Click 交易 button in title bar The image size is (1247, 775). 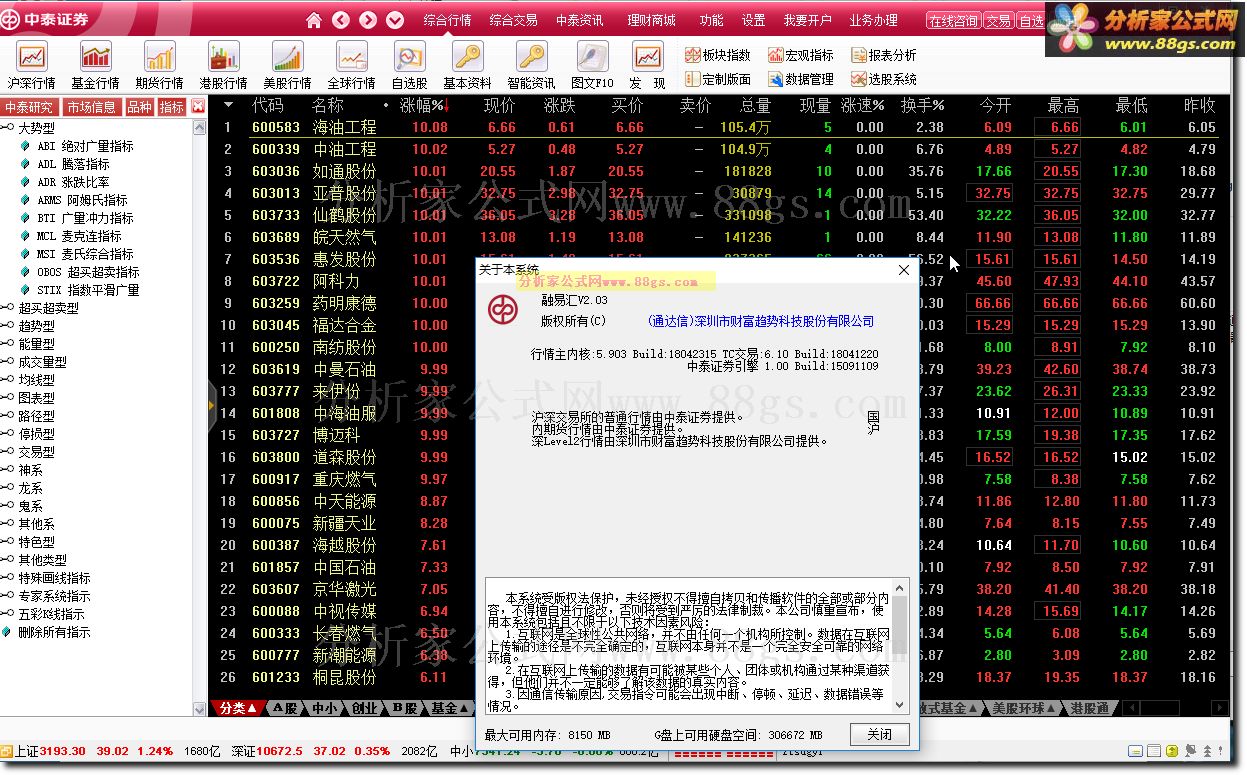coord(998,21)
